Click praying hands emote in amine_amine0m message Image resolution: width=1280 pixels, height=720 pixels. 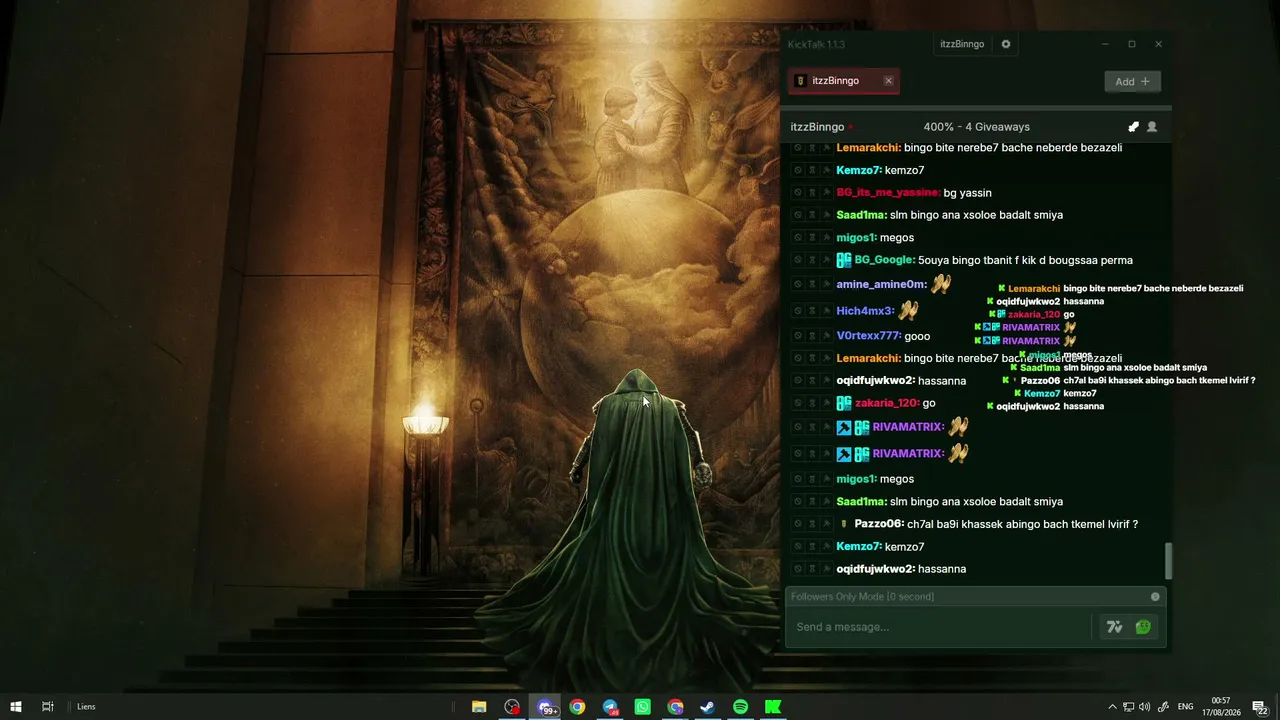940,285
